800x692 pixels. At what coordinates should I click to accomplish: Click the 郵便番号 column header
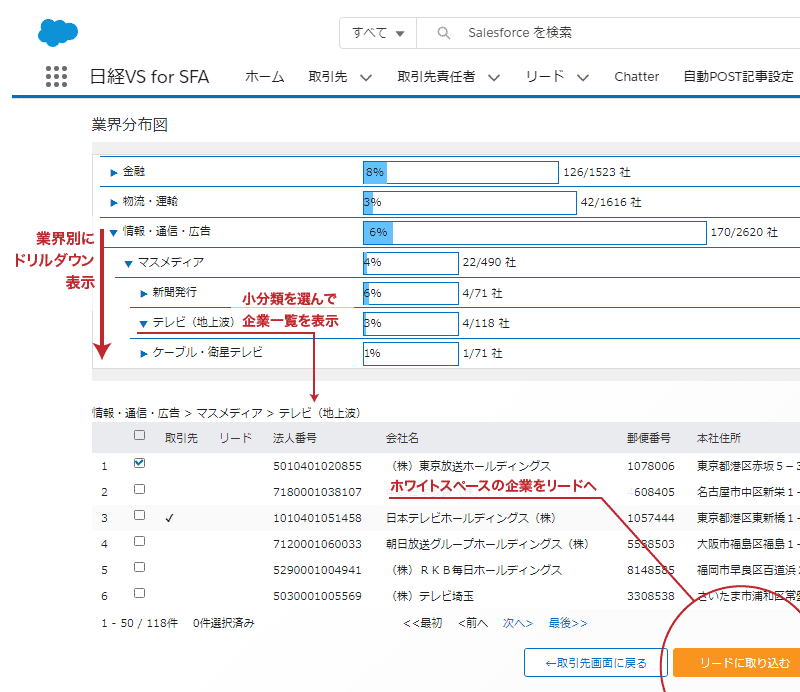(x=649, y=438)
